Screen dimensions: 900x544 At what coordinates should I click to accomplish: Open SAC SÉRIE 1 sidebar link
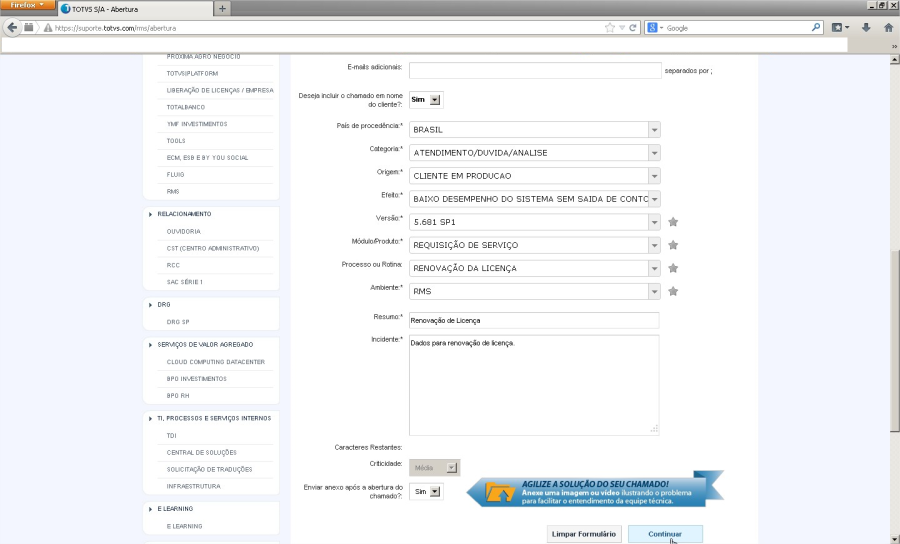pos(185,282)
